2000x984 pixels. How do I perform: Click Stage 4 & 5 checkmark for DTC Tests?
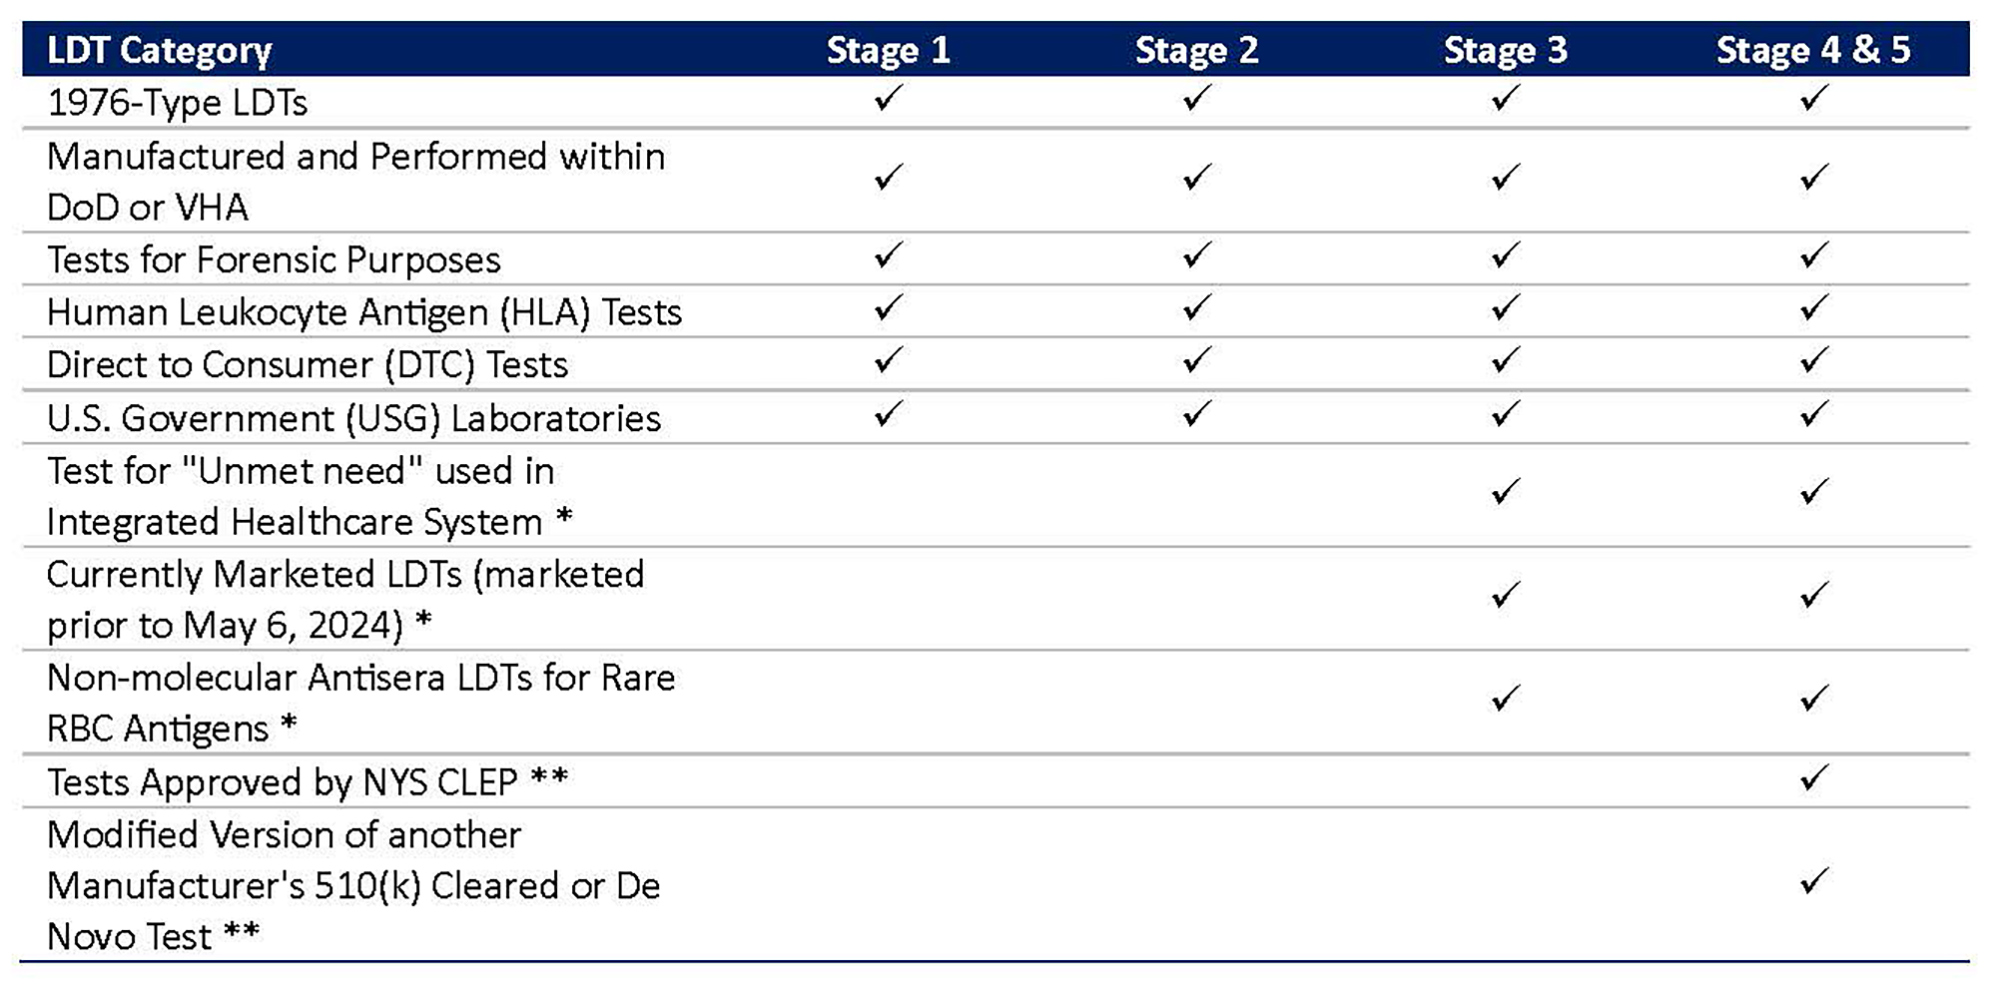(x=1814, y=360)
